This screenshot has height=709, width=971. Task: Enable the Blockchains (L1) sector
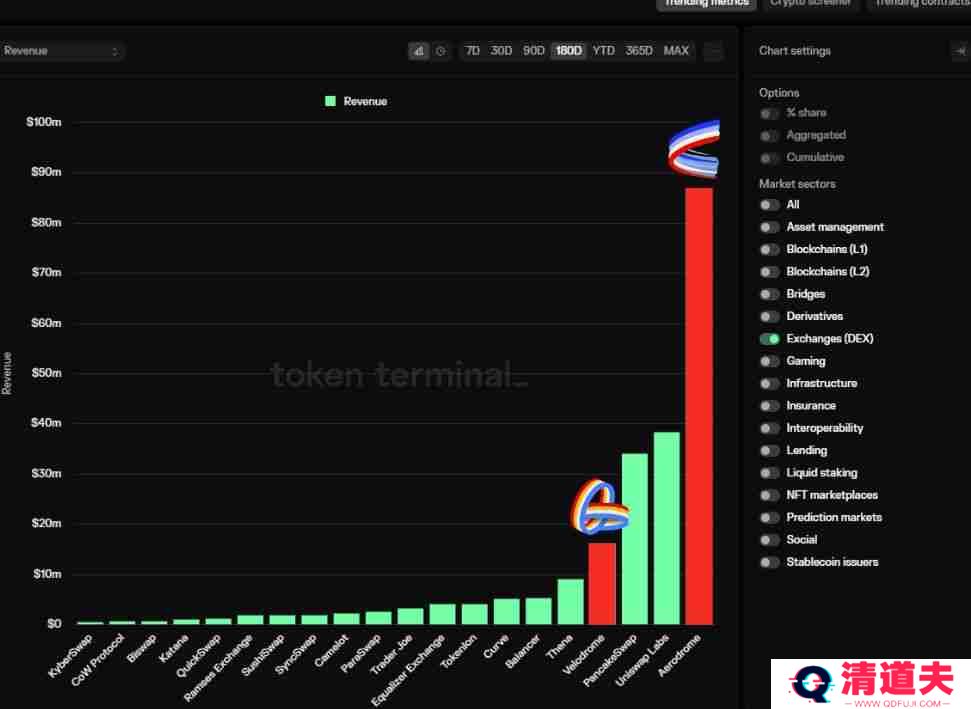tap(770, 250)
